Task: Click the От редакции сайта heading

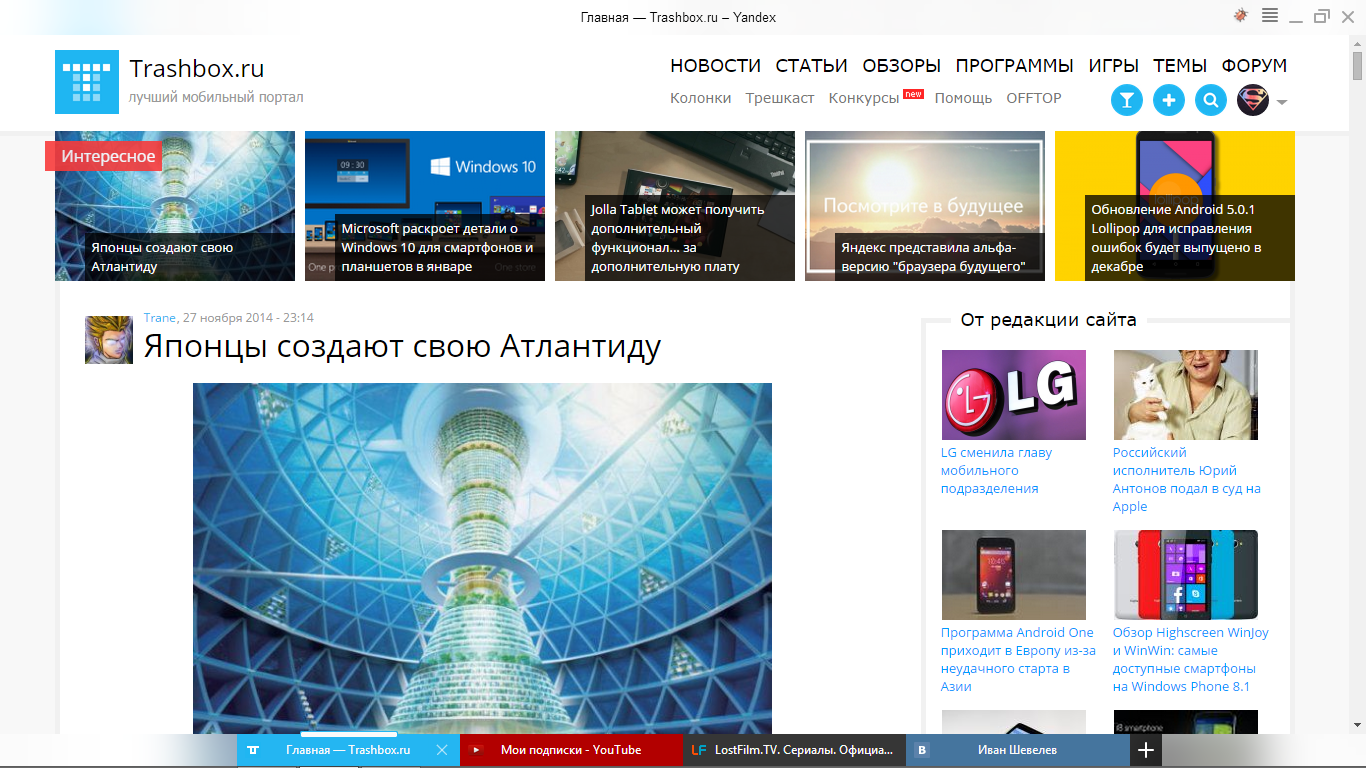Action: point(1048,320)
